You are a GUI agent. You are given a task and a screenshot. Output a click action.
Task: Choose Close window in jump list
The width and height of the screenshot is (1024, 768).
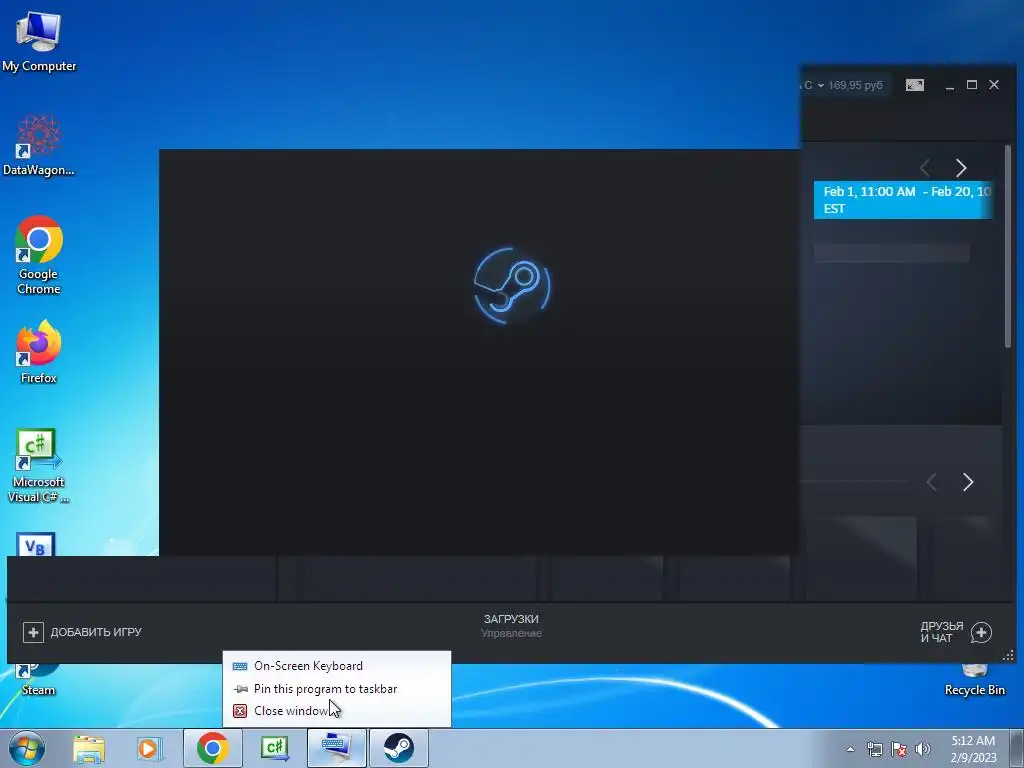pos(337,711)
